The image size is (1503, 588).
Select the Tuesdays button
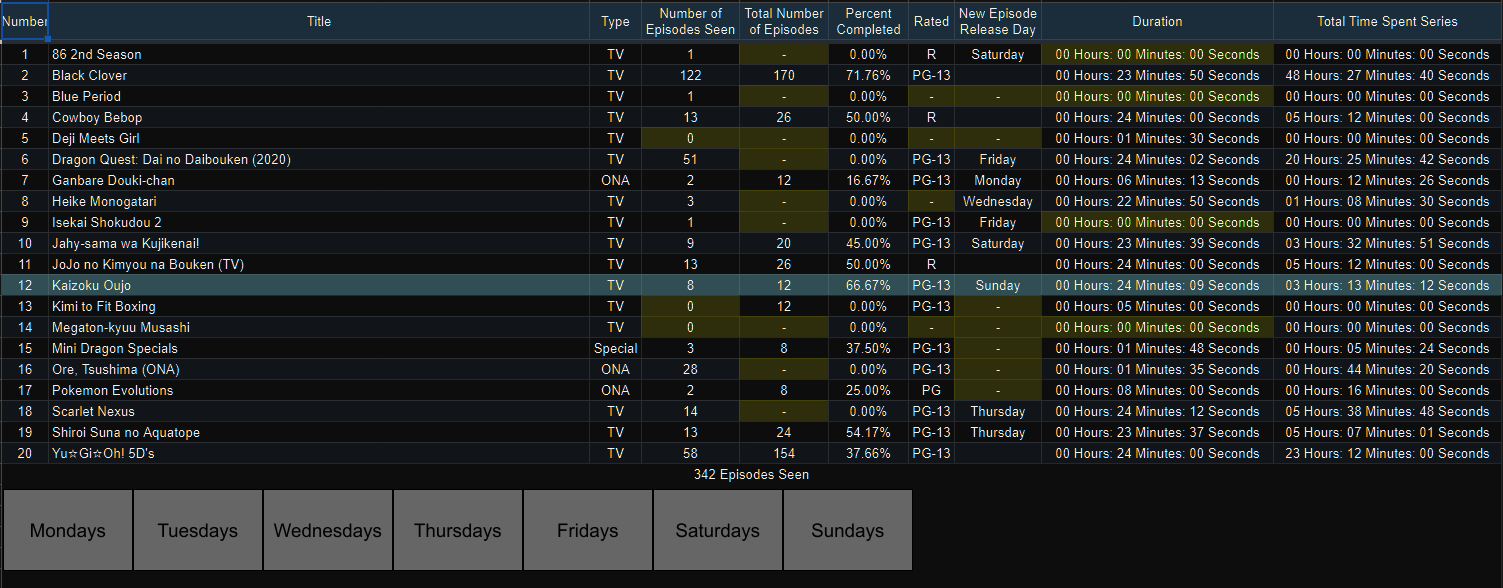(x=198, y=530)
